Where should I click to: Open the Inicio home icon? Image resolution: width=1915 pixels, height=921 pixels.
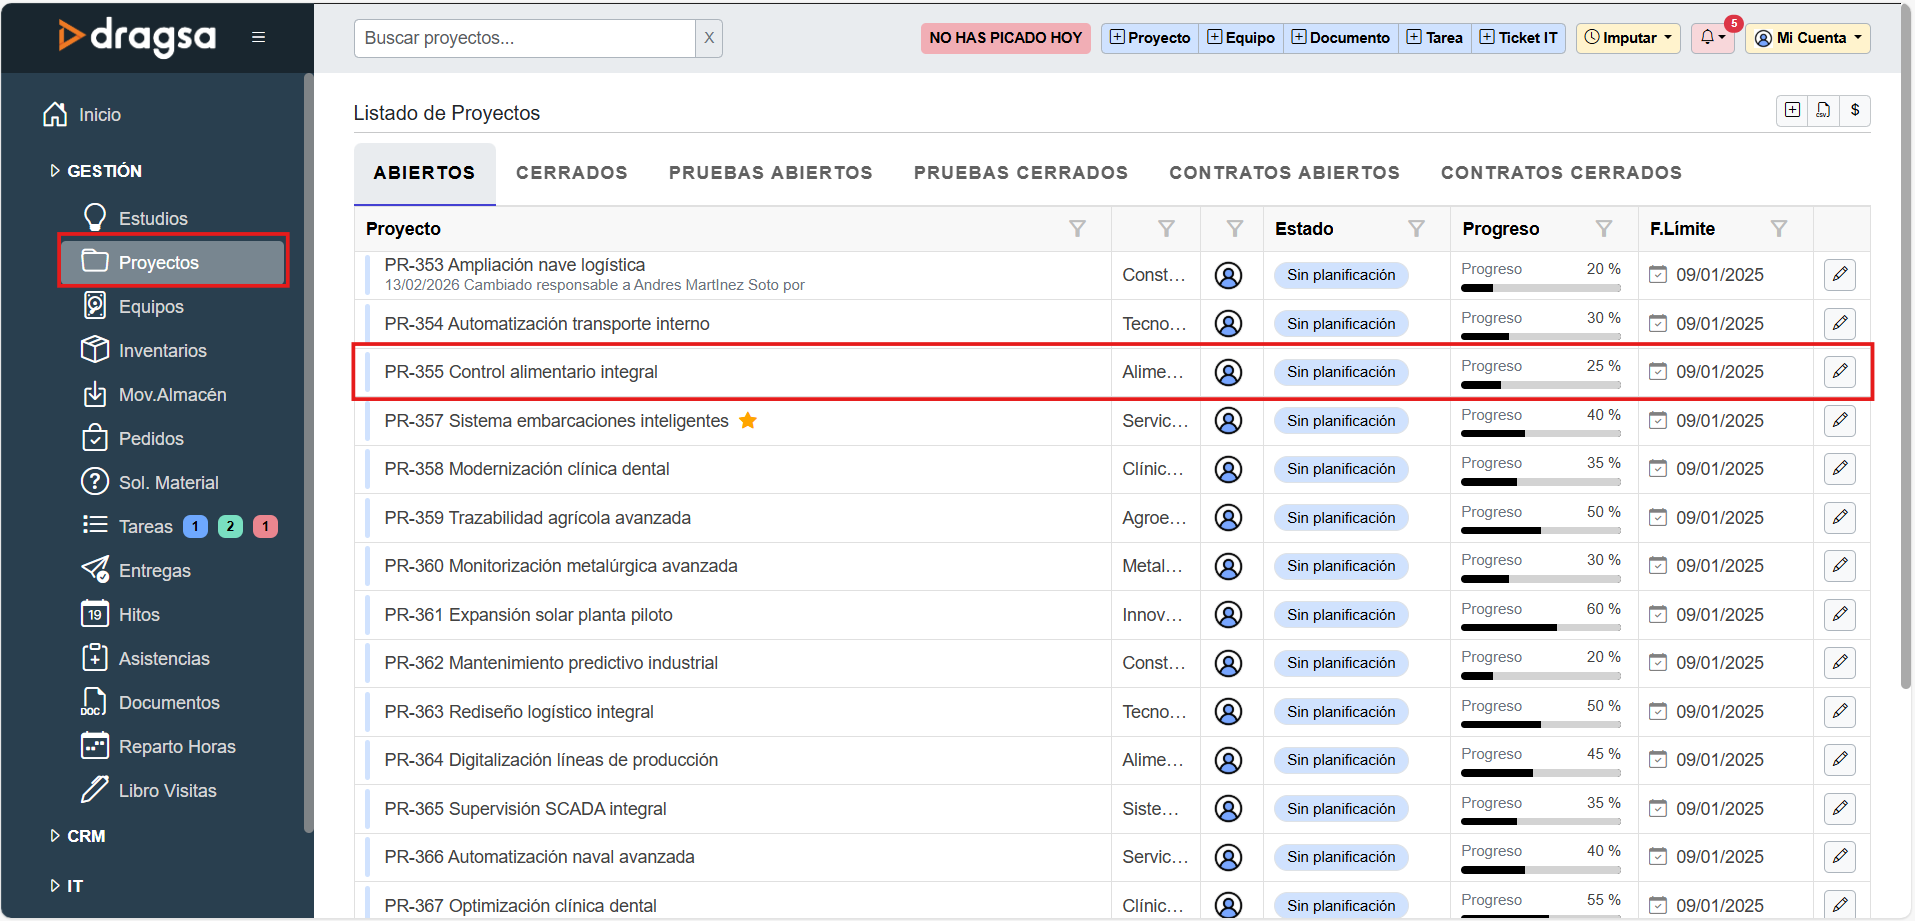pyautogui.click(x=56, y=115)
